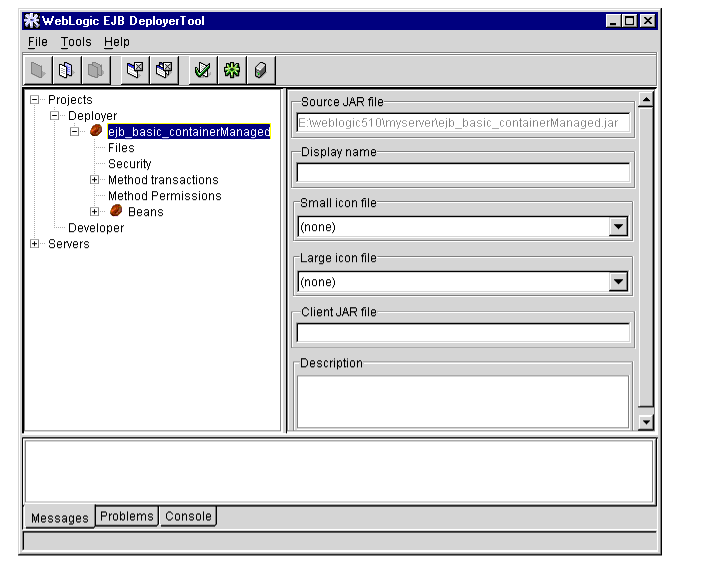Select the ejb_basic_containerManaged tree item
713x561 pixels.
coord(189,131)
